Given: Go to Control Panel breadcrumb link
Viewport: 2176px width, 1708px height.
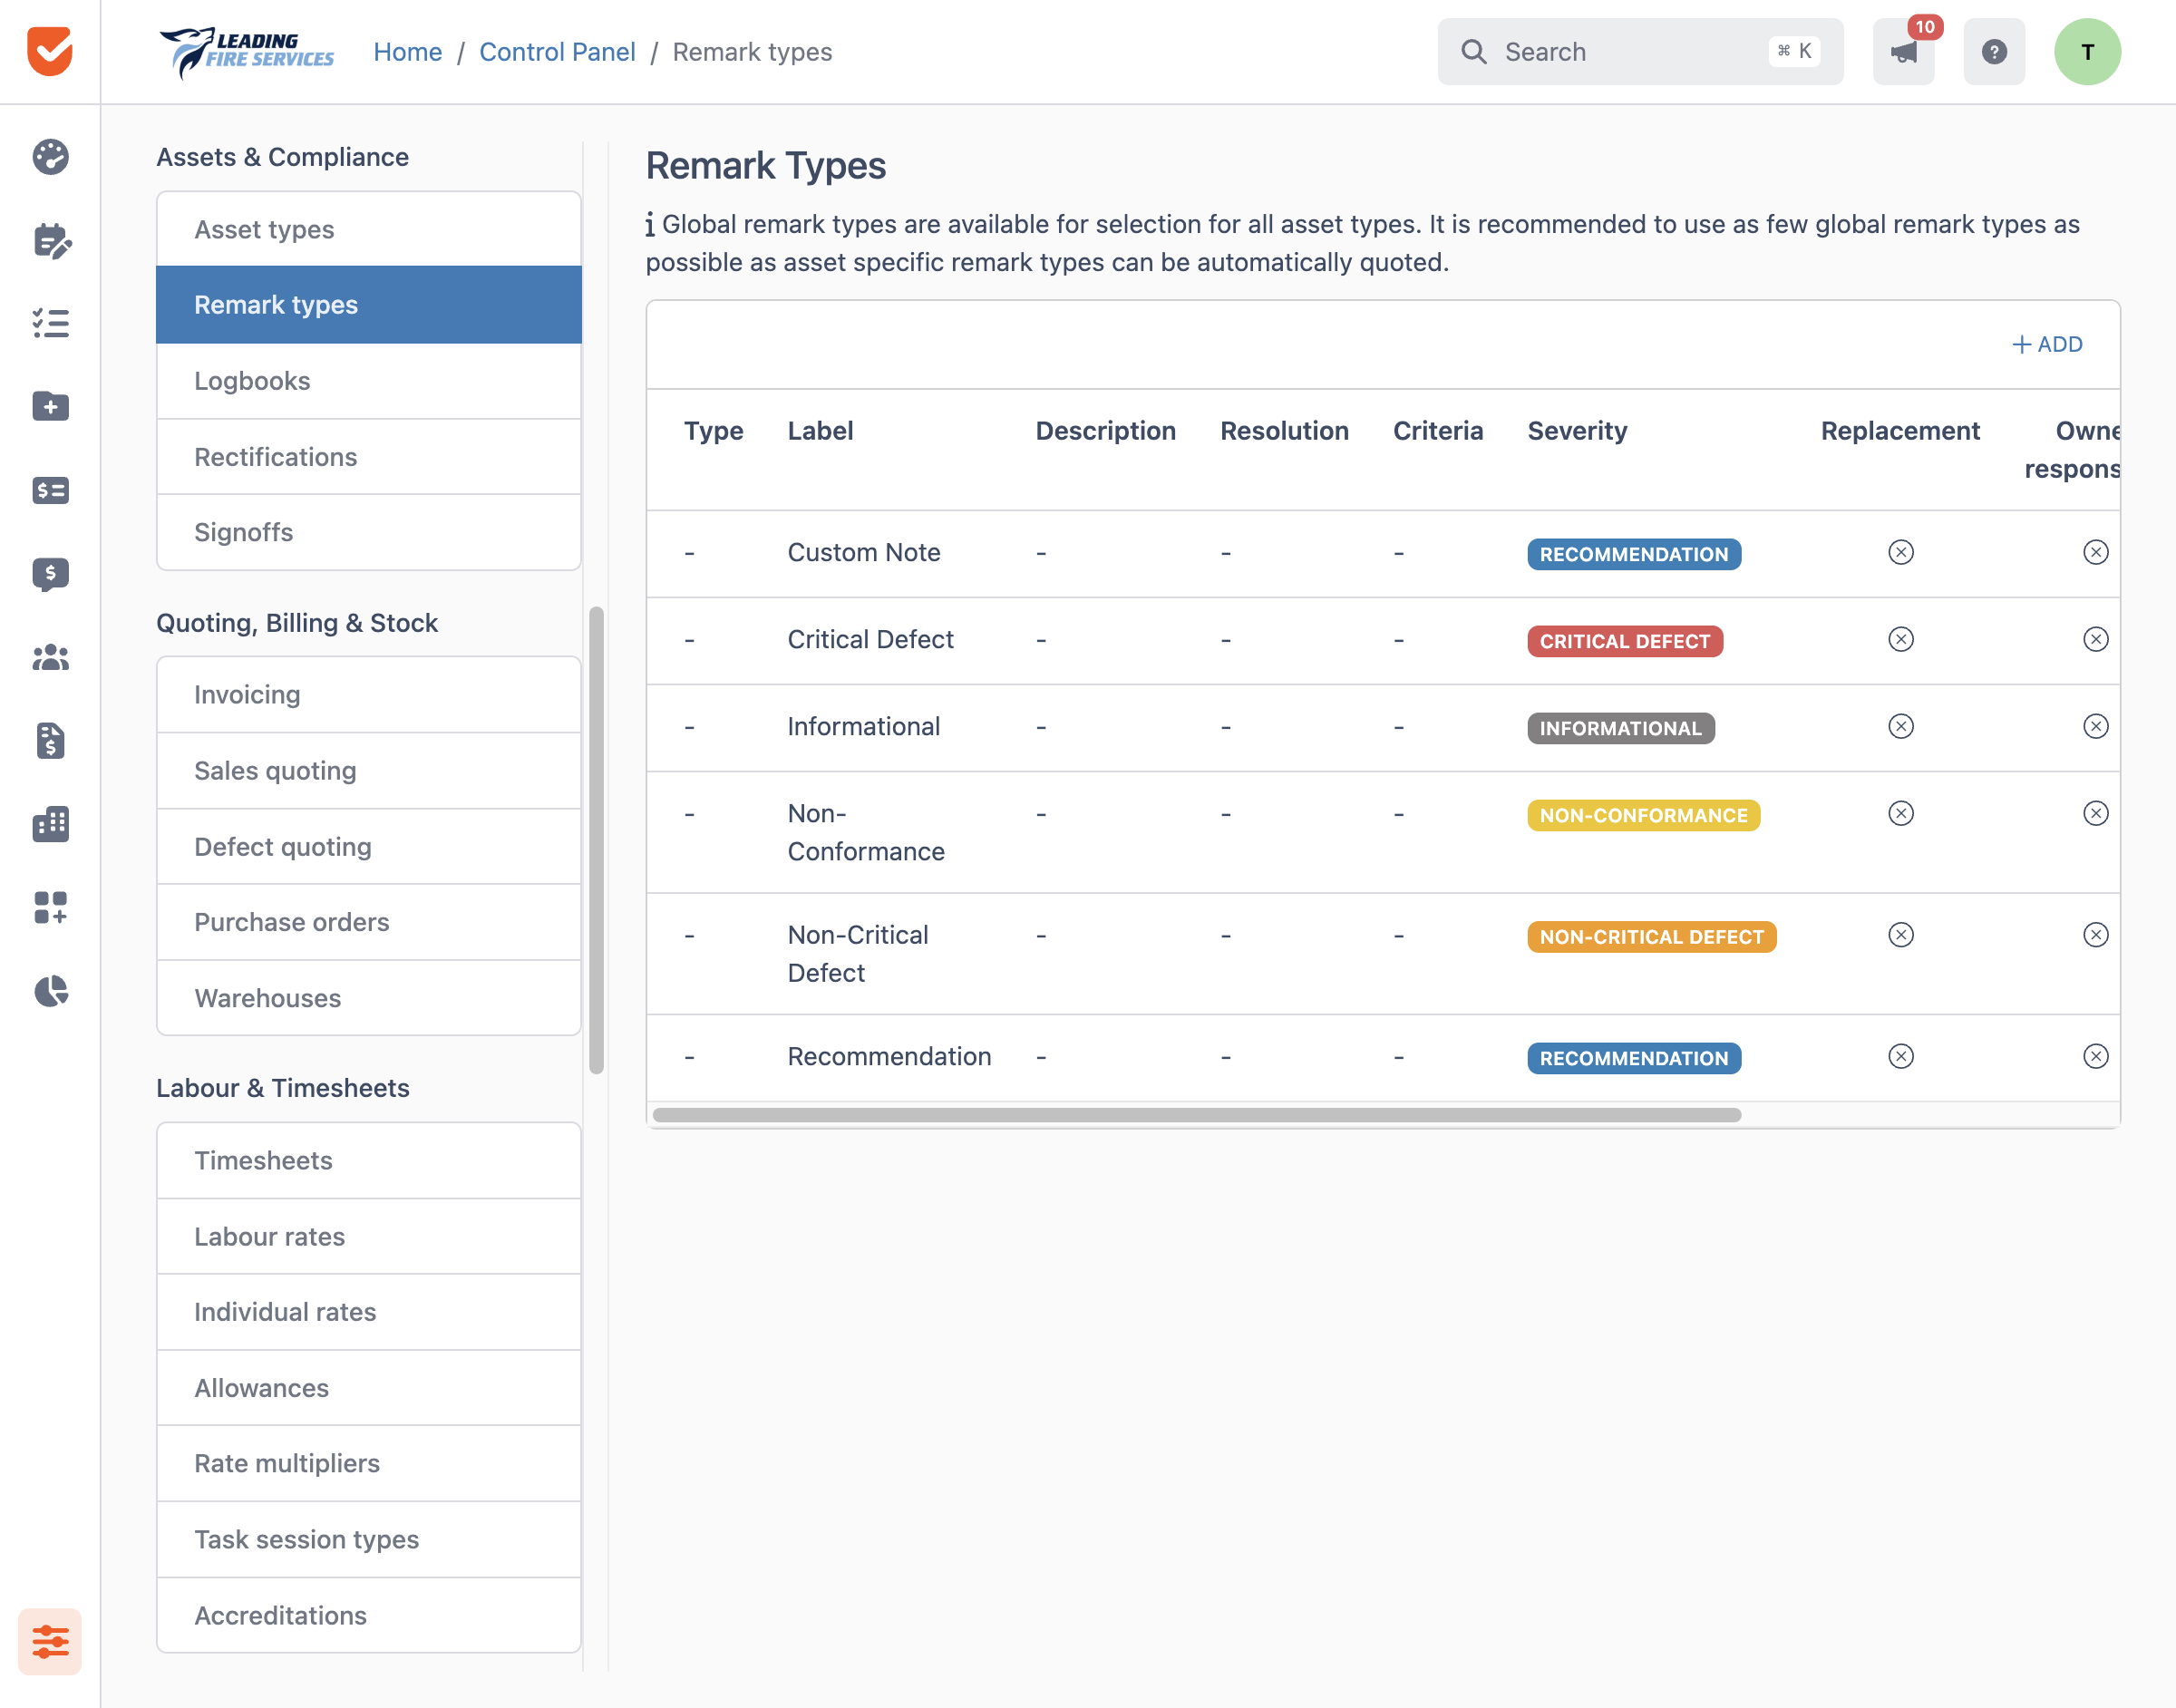Looking at the screenshot, I should click(x=557, y=52).
